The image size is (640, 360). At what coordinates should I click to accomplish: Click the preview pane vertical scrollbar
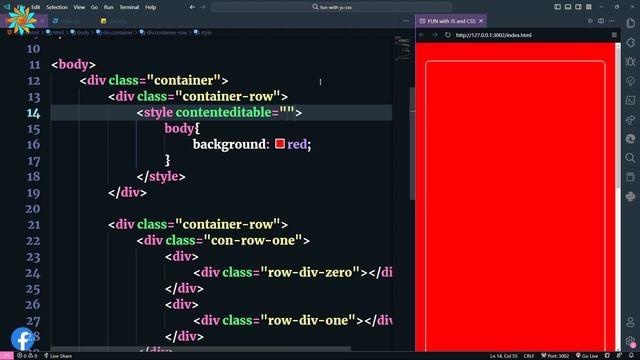(618, 116)
